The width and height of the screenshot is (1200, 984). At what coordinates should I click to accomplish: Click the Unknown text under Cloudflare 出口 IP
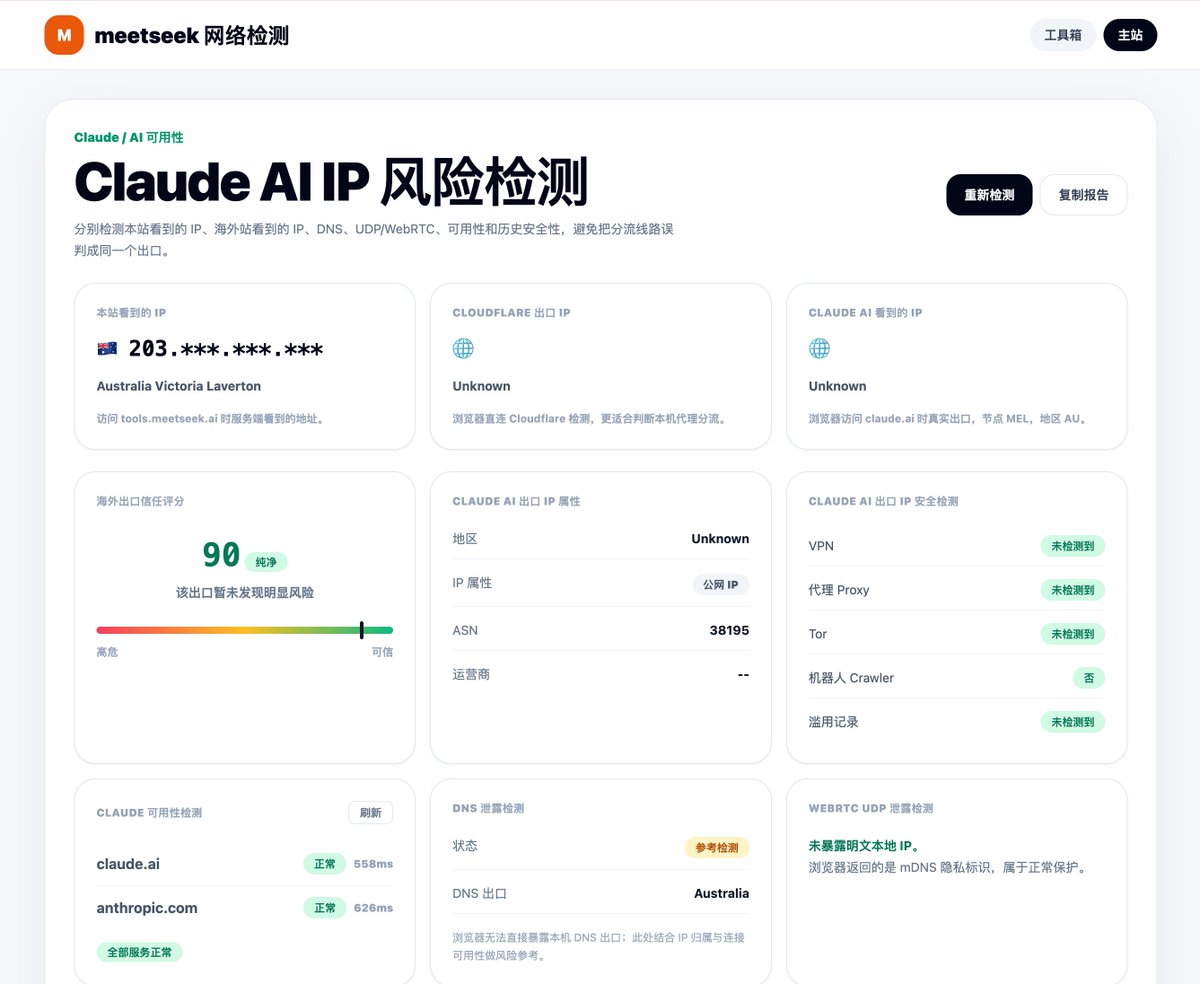(x=482, y=386)
